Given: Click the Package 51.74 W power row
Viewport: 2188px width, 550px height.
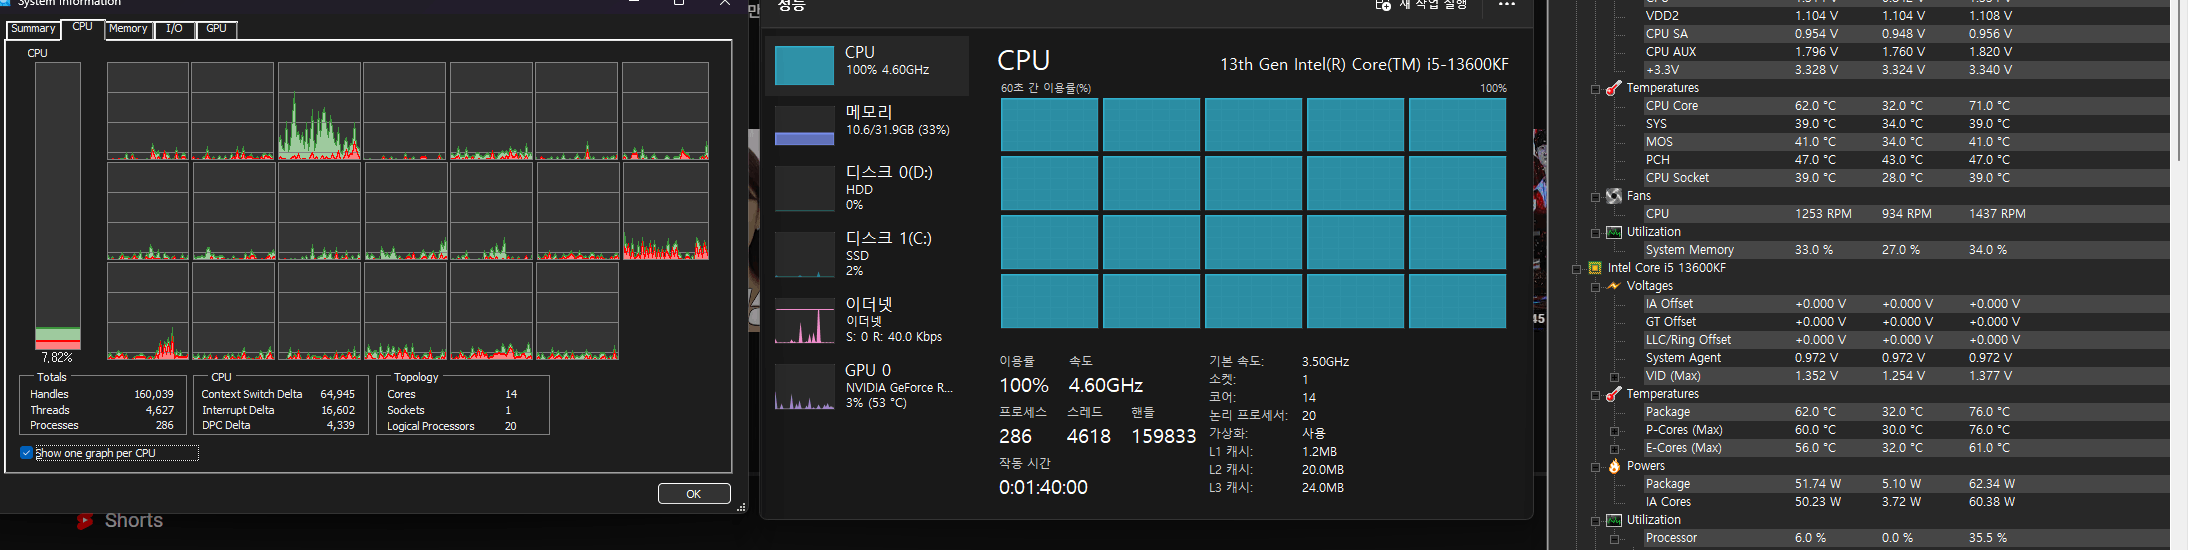Looking at the screenshot, I should pyautogui.click(x=1905, y=484).
